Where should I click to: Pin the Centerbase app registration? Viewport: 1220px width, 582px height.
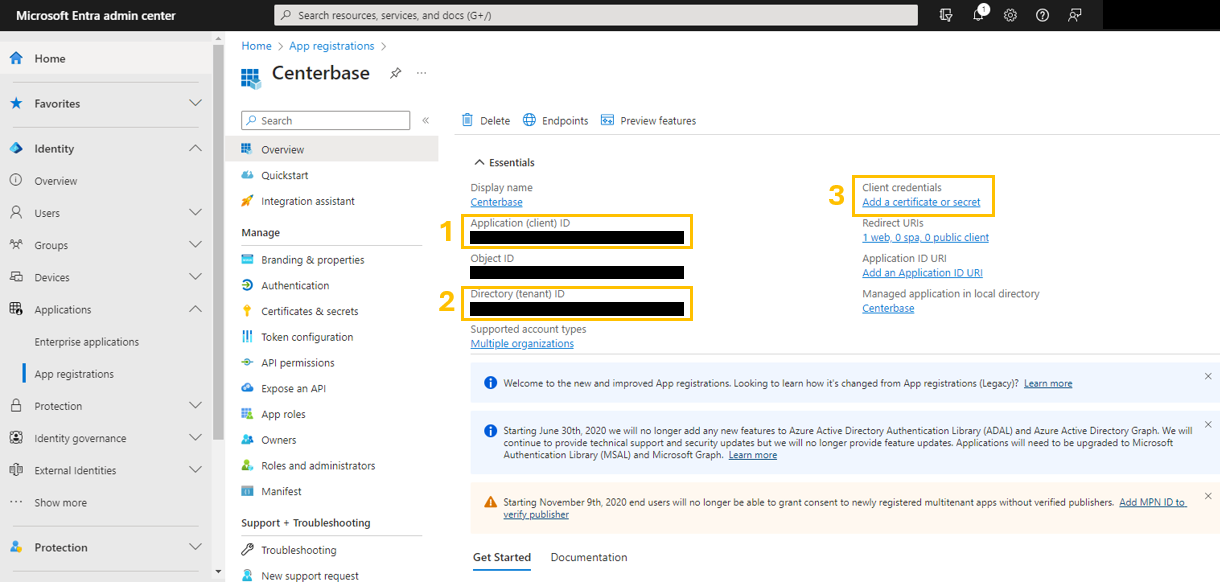[x=395, y=73]
